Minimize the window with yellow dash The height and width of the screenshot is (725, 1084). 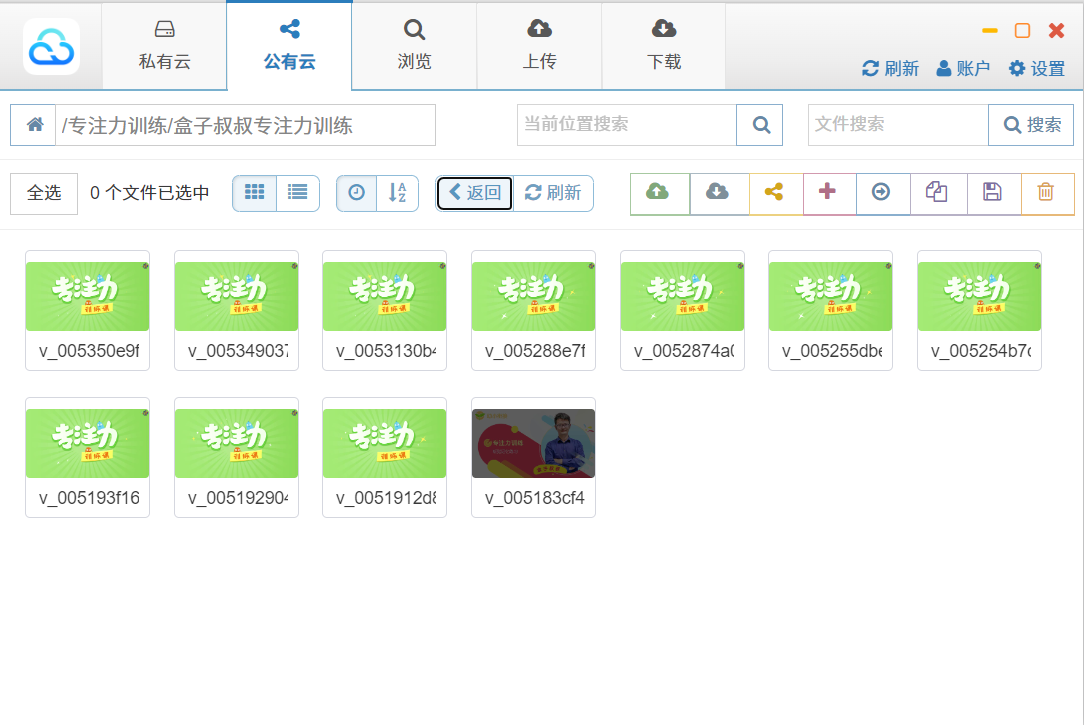pos(989,30)
